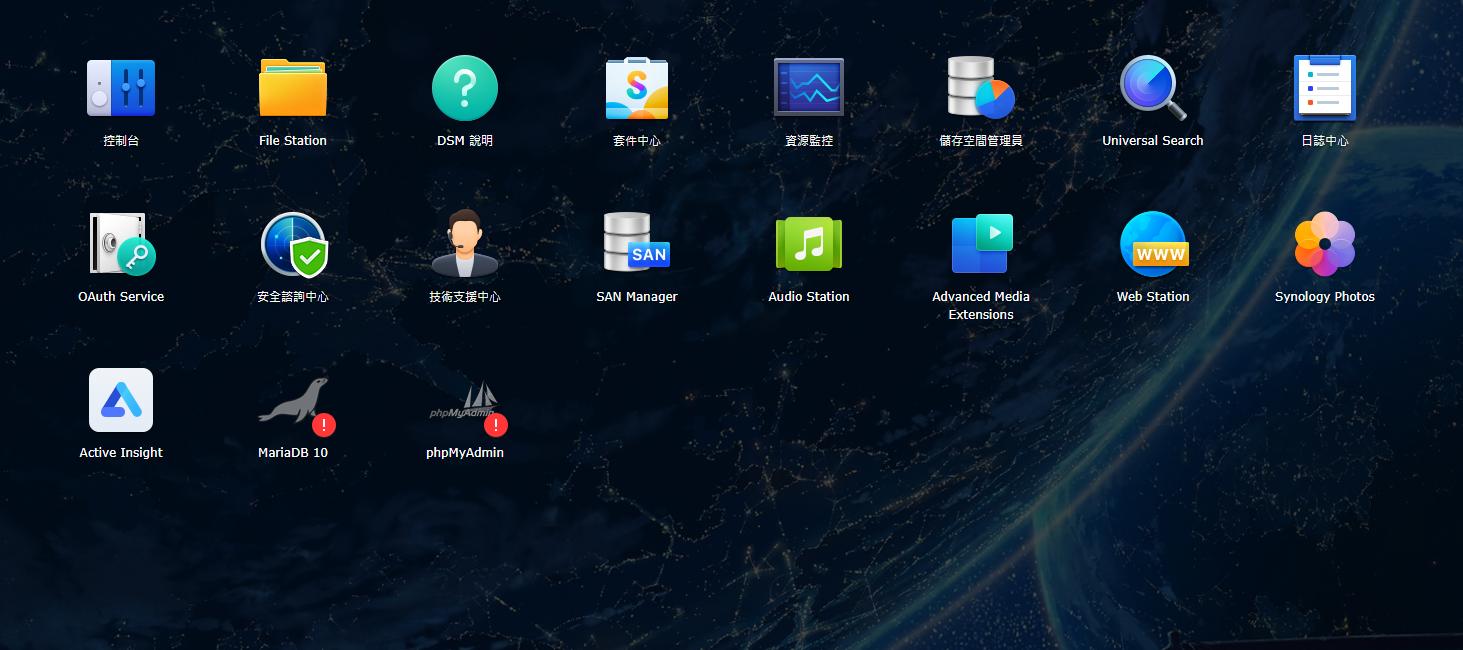The height and width of the screenshot is (650, 1463).
Task: Launch Web Station globe icon
Action: (x=1153, y=244)
